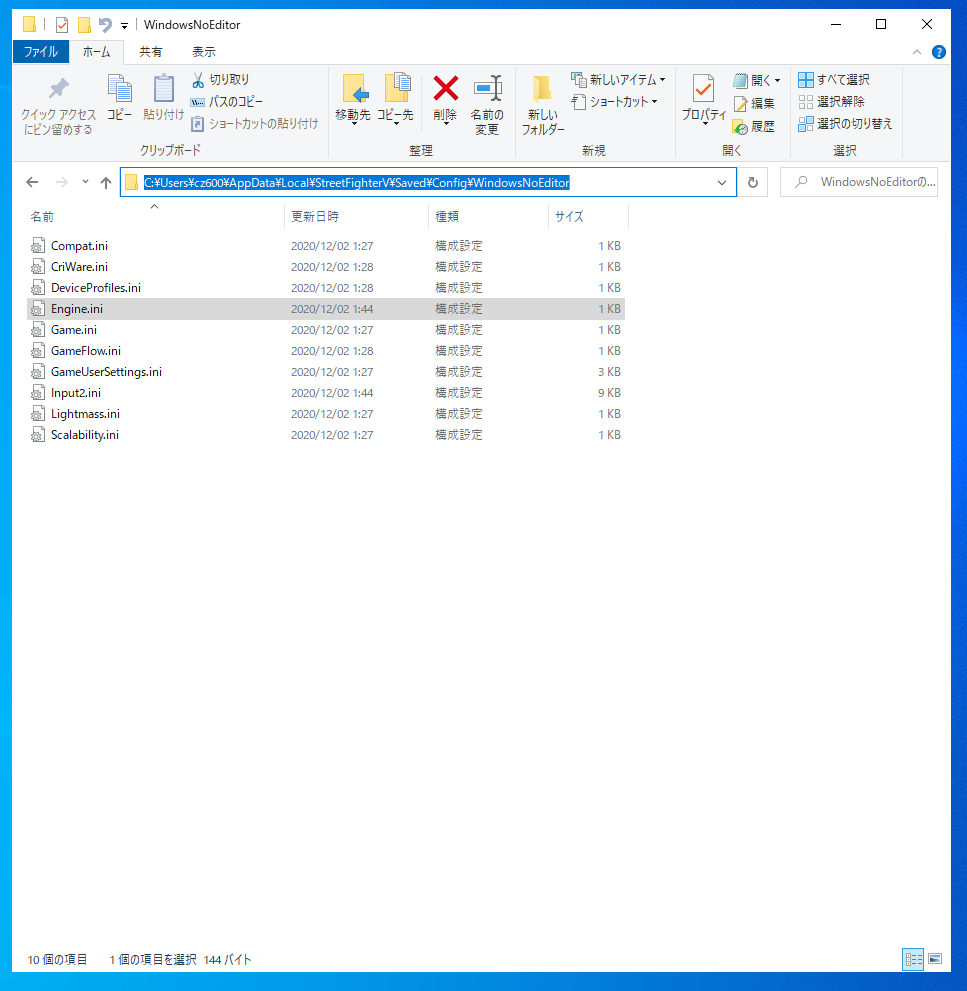Click the Cut (切り取り) scissors item
Viewport: 967px width, 991px height.
(x=221, y=80)
